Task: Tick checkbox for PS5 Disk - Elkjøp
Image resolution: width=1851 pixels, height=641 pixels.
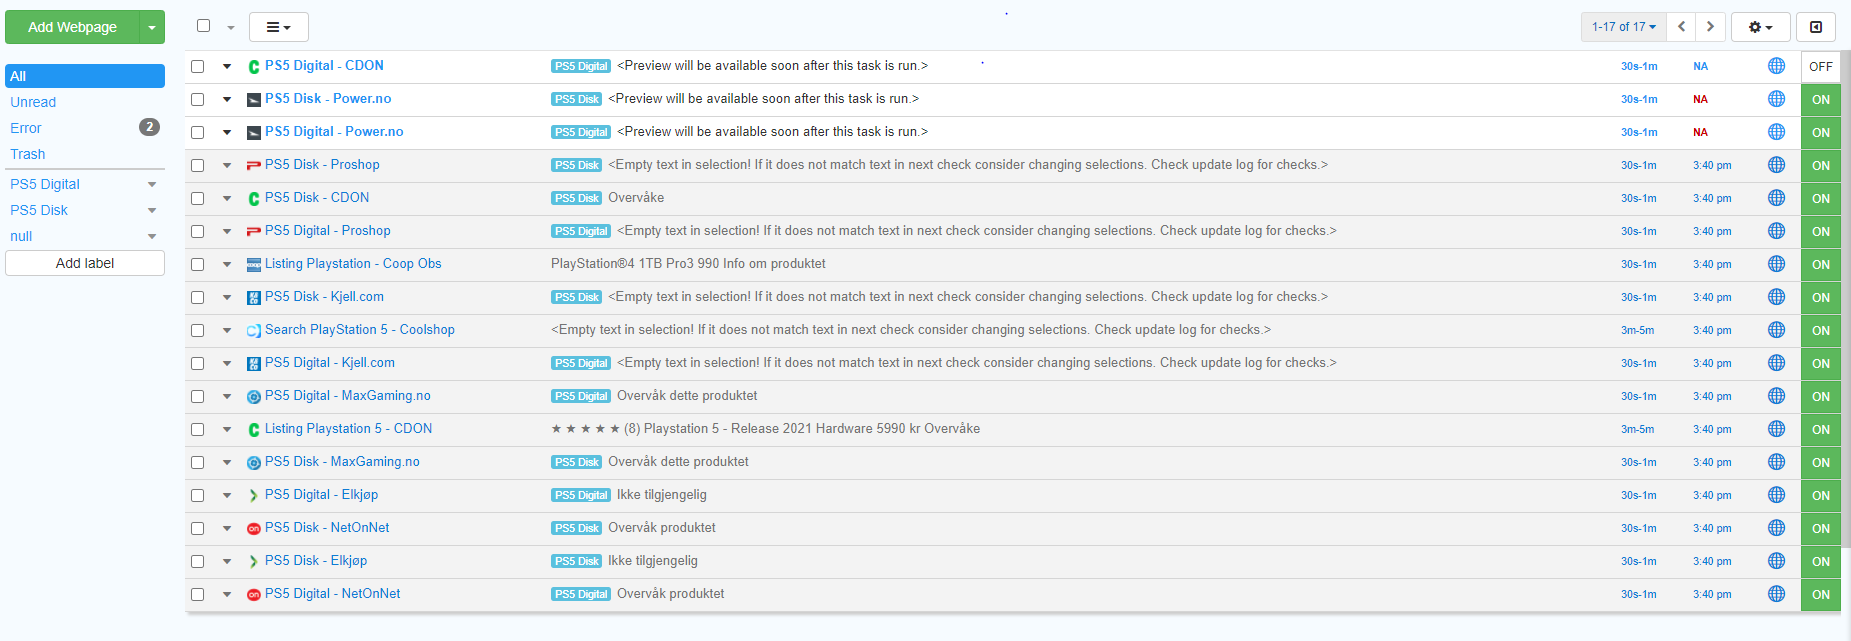Action: click(198, 561)
